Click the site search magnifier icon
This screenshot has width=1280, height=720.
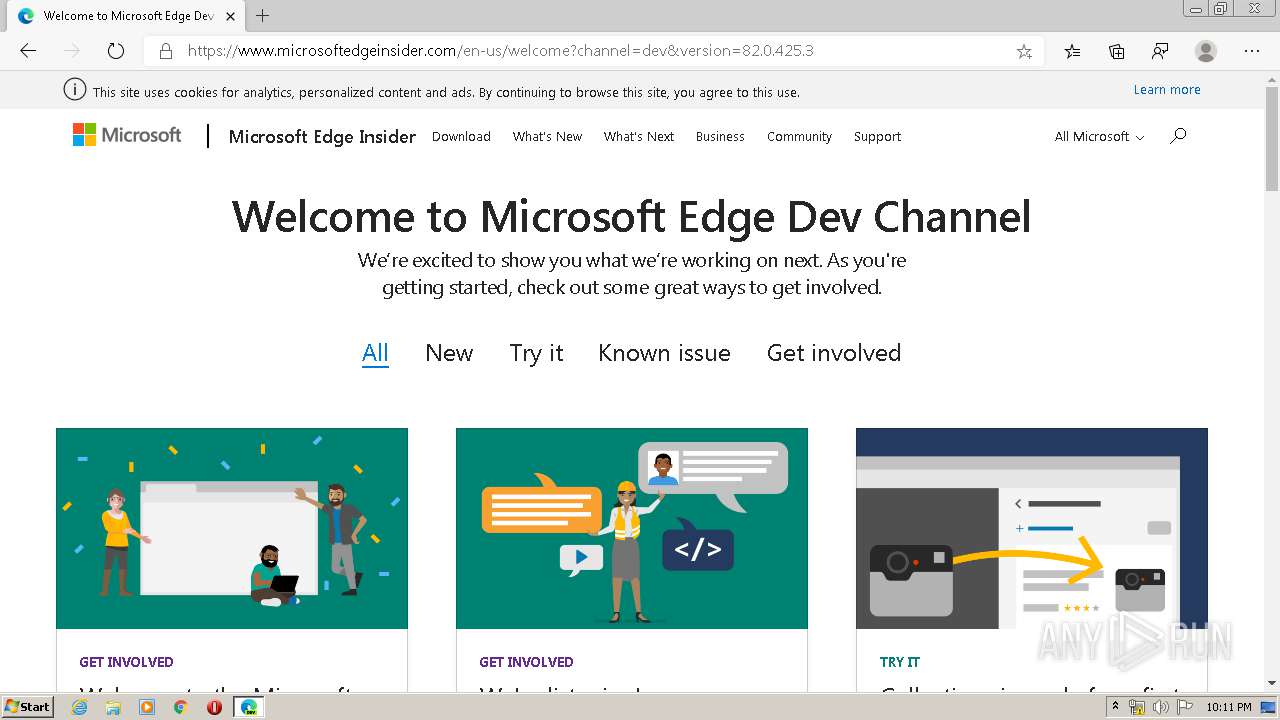pos(1178,136)
